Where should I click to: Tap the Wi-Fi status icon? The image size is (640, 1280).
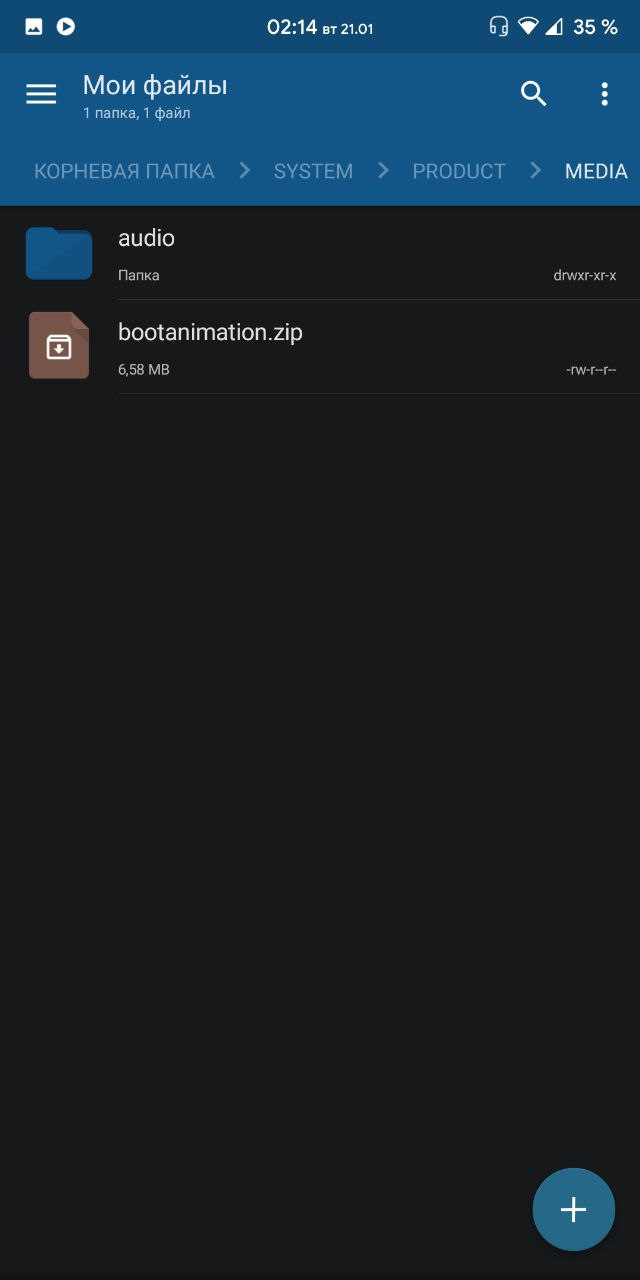pyautogui.click(x=528, y=27)
